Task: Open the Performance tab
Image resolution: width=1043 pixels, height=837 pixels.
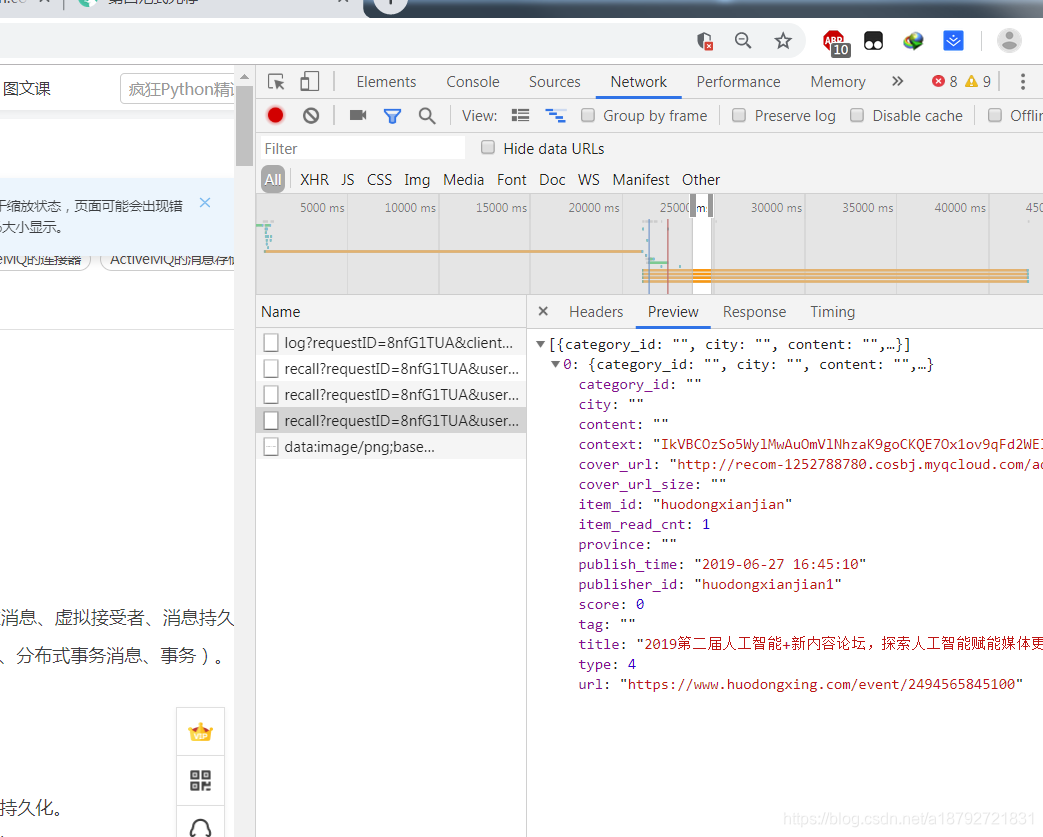Action: point(738,82)
